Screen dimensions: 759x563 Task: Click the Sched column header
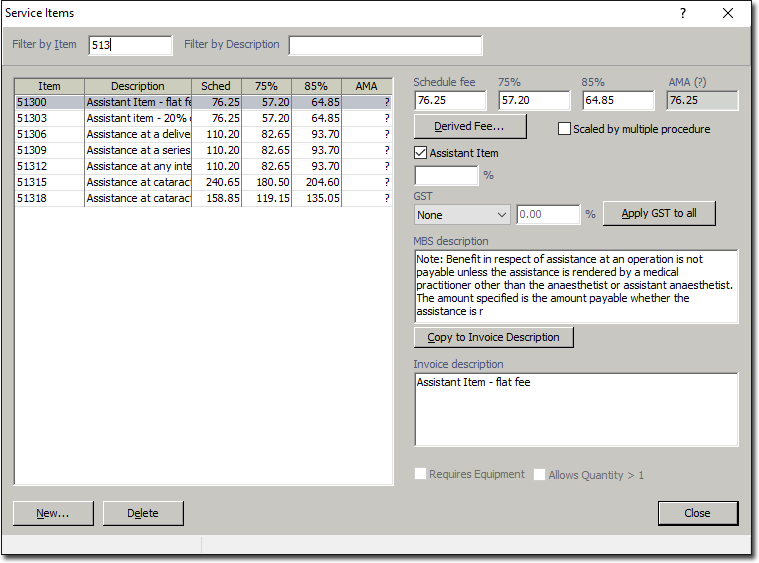tap(215, 86)
